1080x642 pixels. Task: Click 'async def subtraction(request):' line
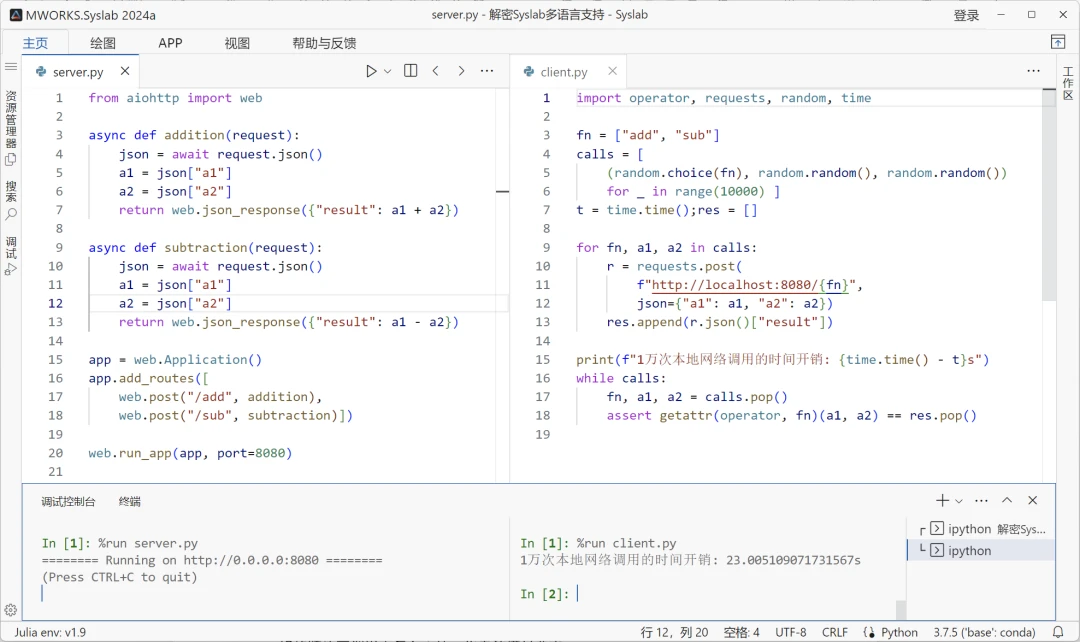click(x=205, y=247)
